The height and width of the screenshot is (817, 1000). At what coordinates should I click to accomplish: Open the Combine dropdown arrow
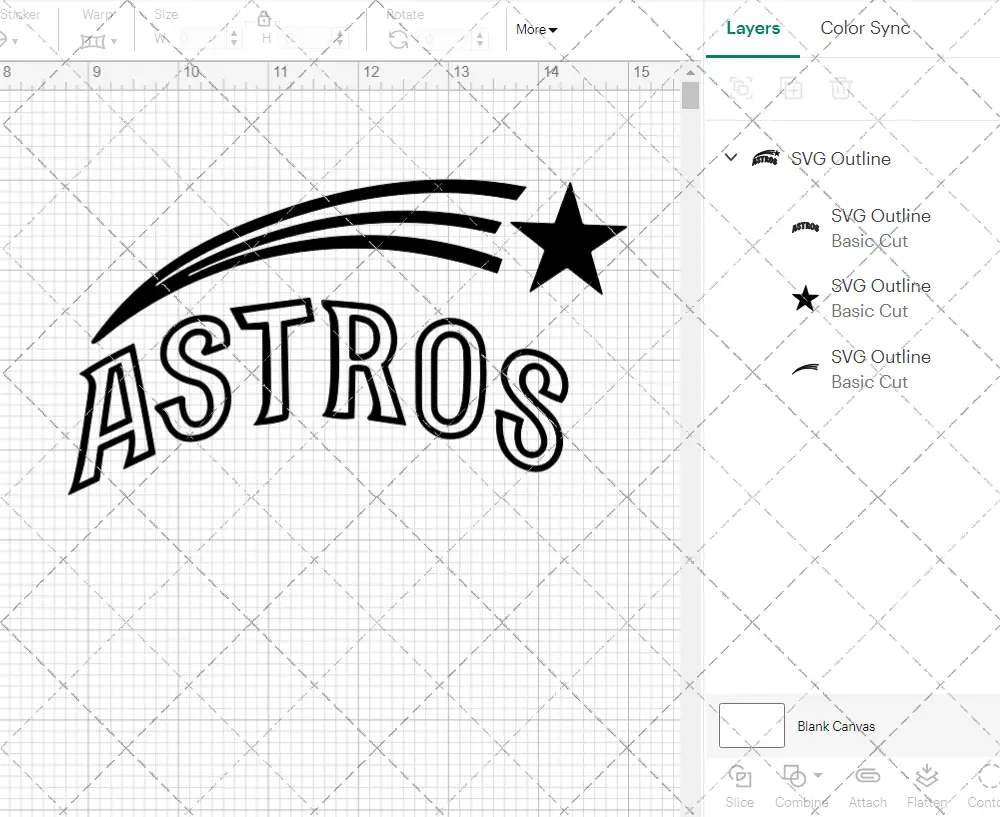pyautogui.click(x=818, y=776)
